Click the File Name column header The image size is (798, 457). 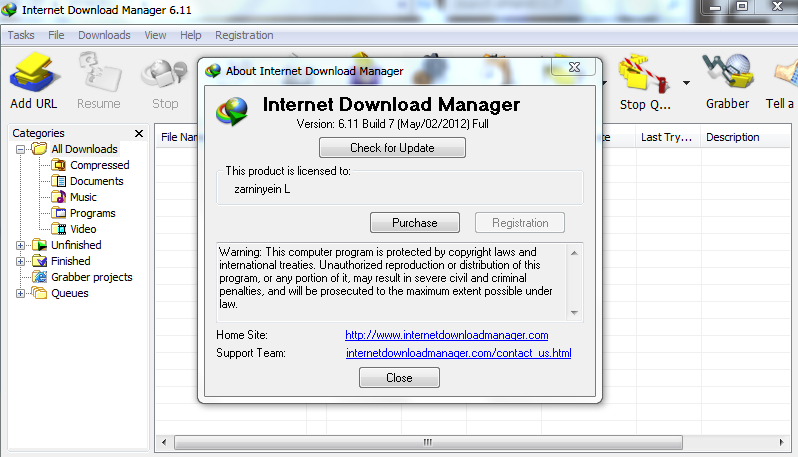coord(178,137)
